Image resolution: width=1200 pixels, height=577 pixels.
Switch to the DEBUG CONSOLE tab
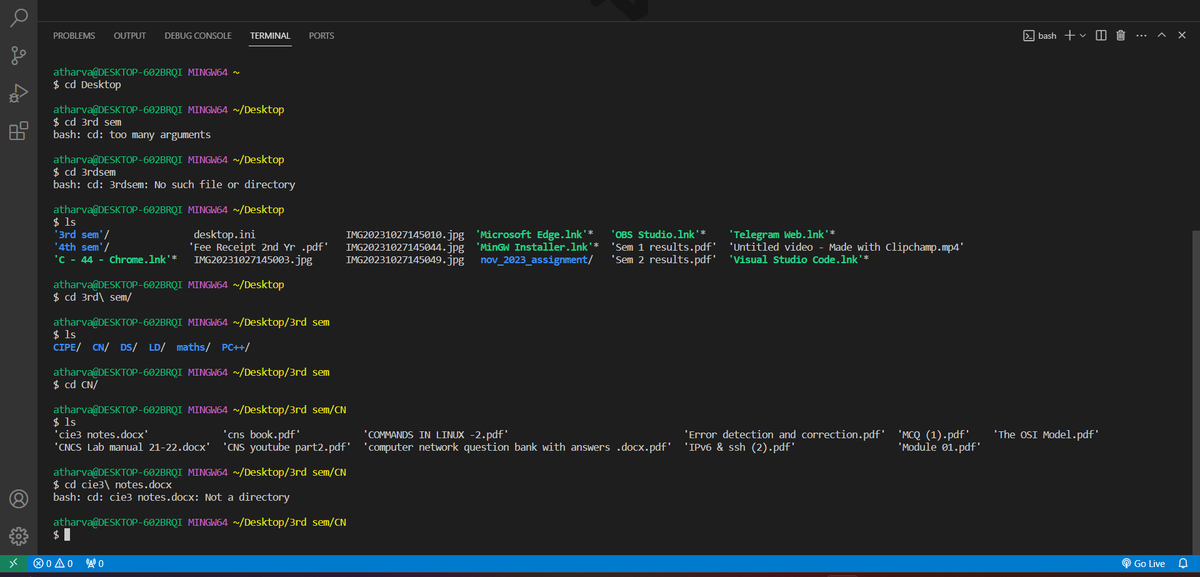197,35
